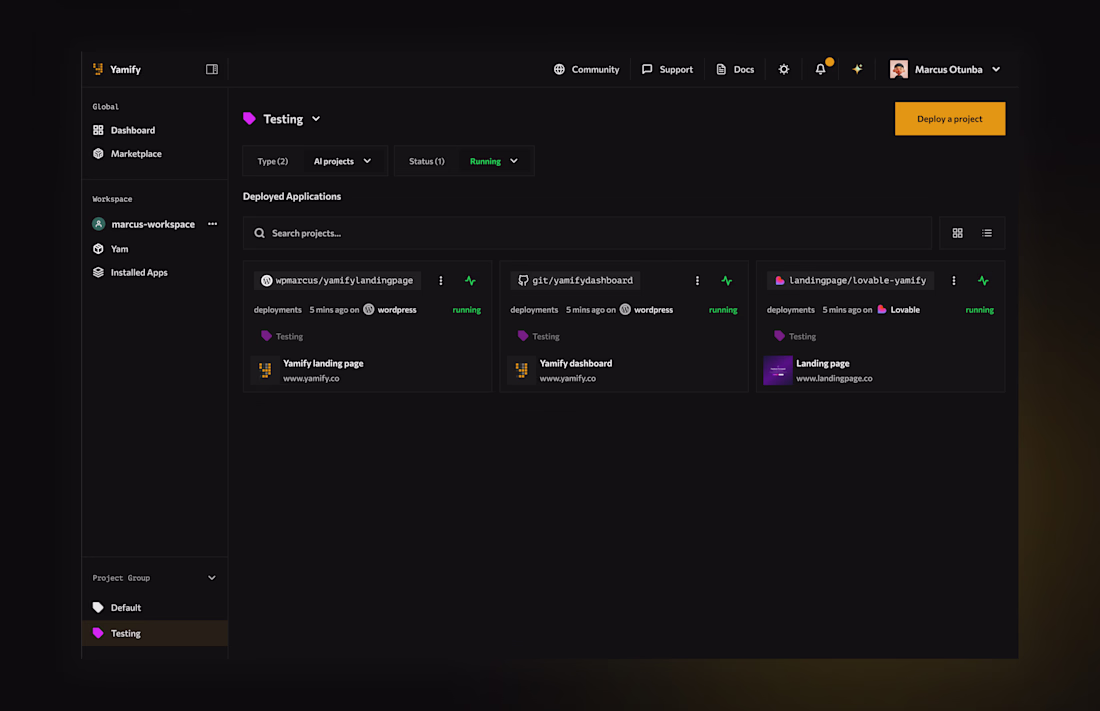Viewport: 1100px width, 711px height.
Task: Open marcus-workspace three-dot options
Action: click(x=213, y=224)
